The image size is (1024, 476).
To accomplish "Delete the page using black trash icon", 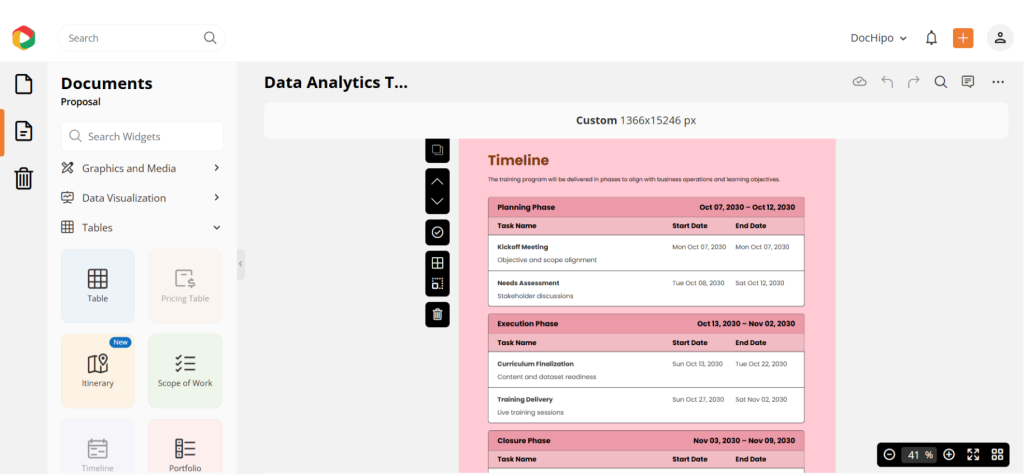I will (437, 314).
